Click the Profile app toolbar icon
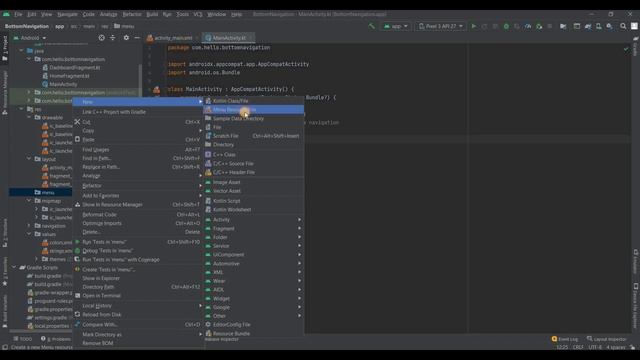The image size is (640, 360). pos(528,26)
